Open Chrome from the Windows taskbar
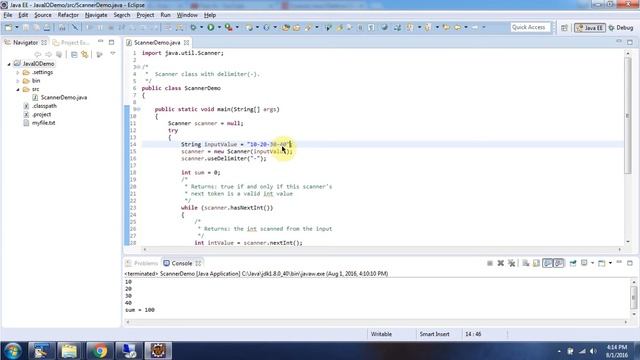 click(x=99, y=351)
